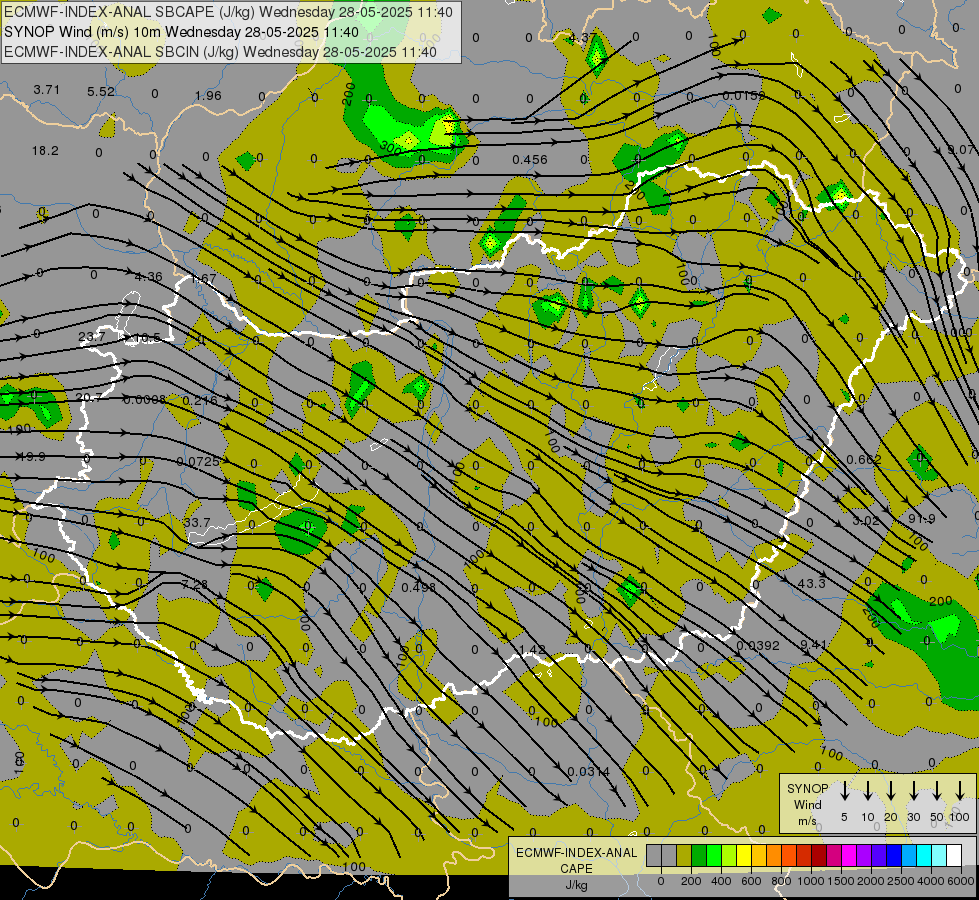Image resolution: width=979 pixels, height=900 pixels.
Task: Click the 1000 tick label in CAPE legend
Action: point(811,881)
